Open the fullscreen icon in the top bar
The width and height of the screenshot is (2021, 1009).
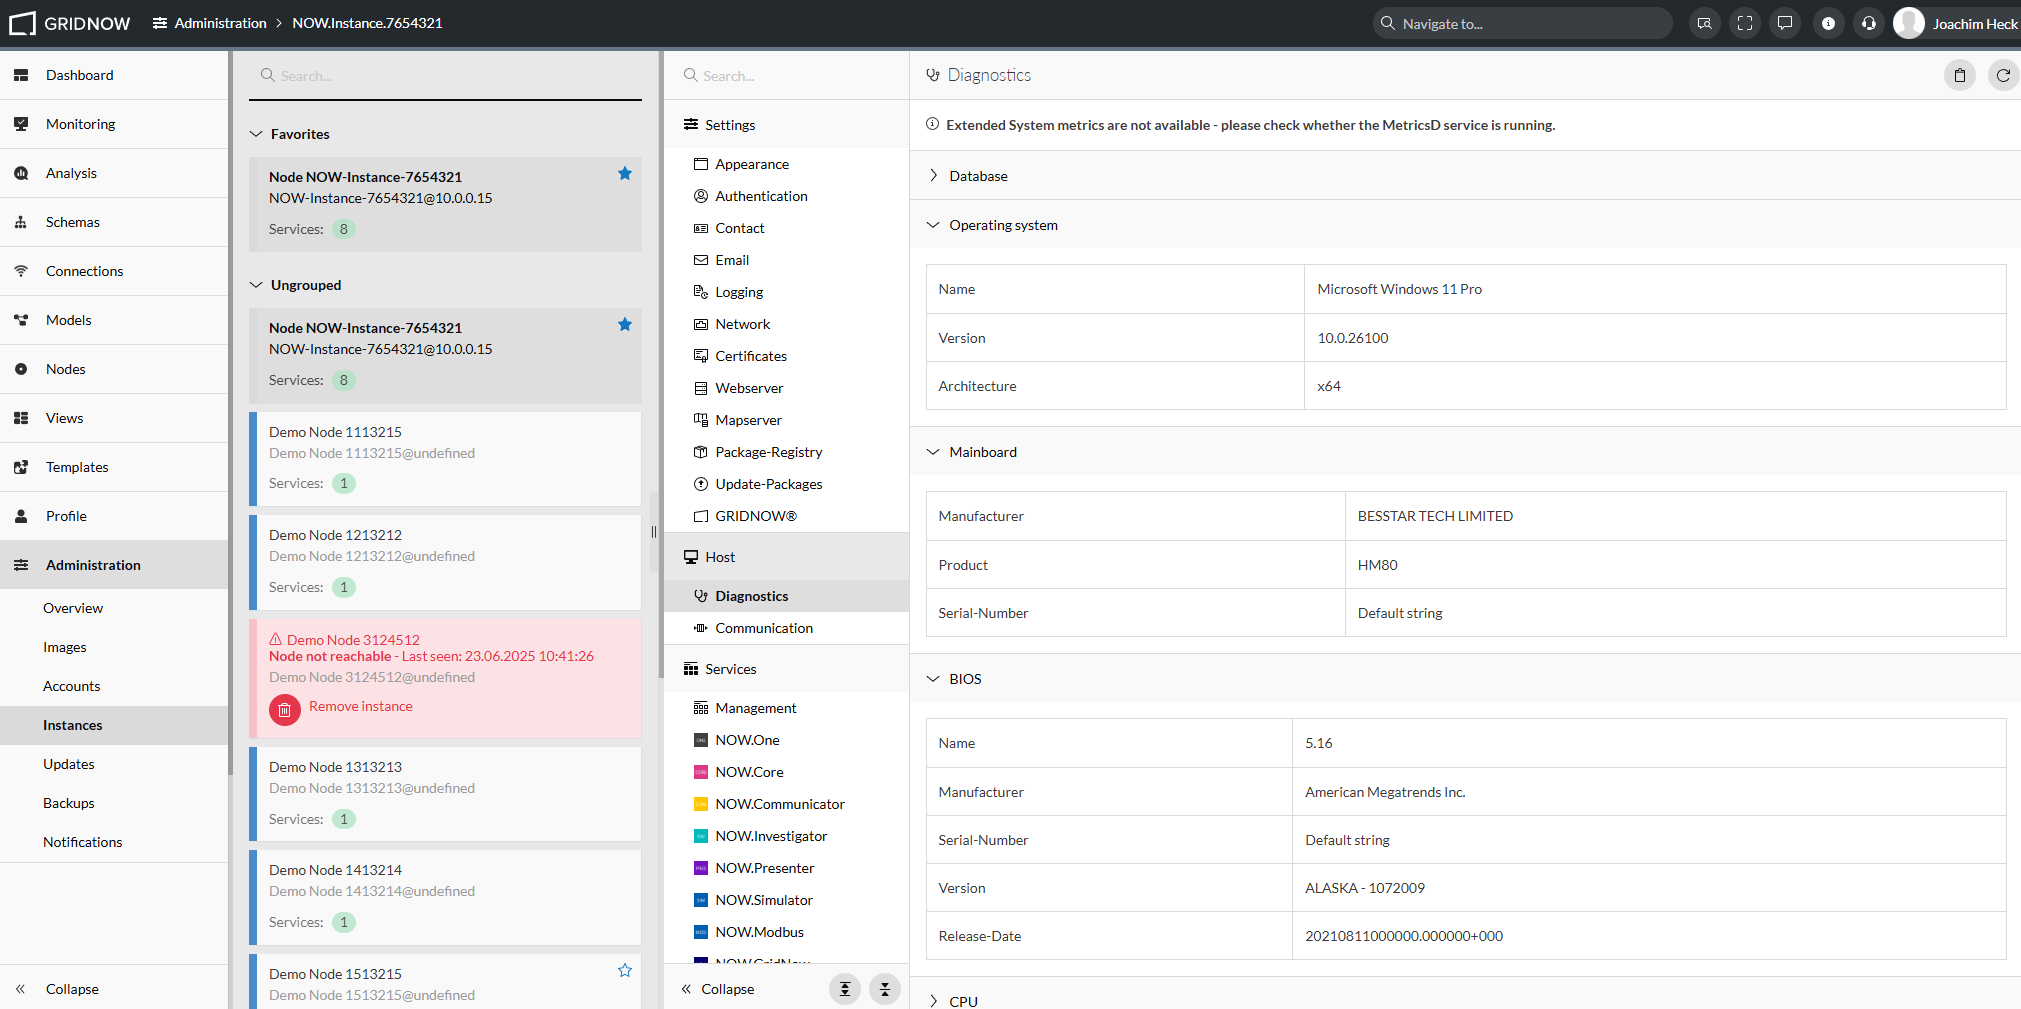pos(1745,23)
